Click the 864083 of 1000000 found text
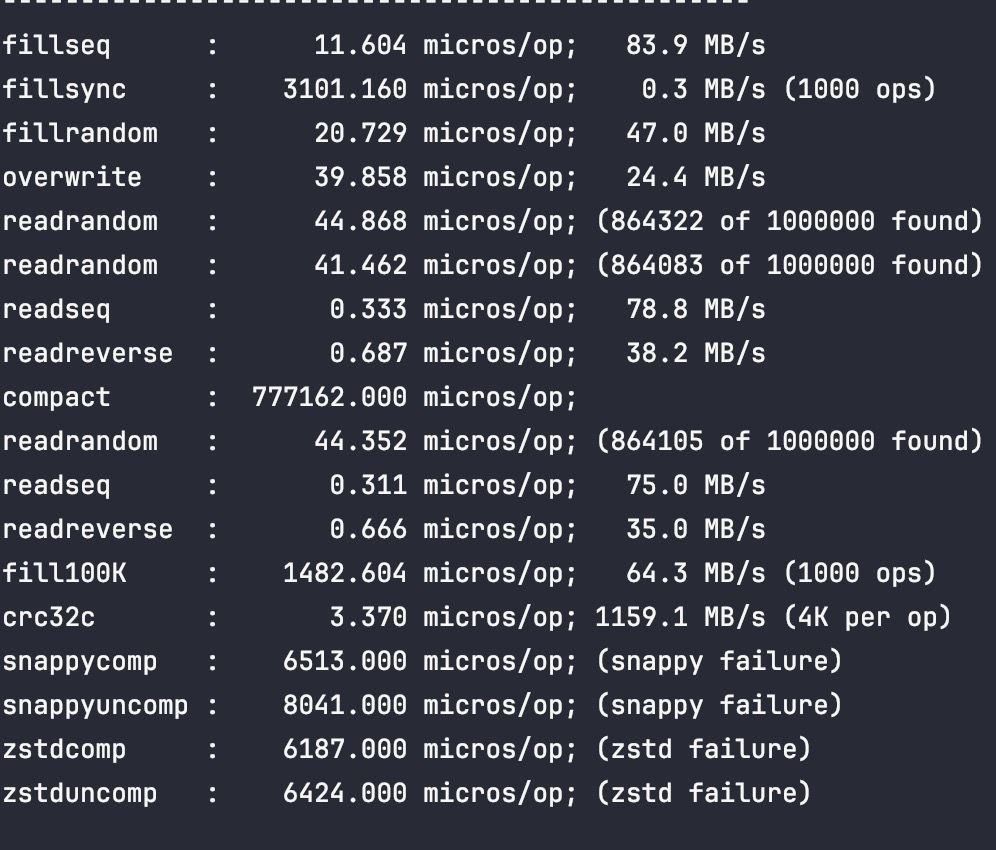This screenshot has height=850, width=996. (790, 266)
